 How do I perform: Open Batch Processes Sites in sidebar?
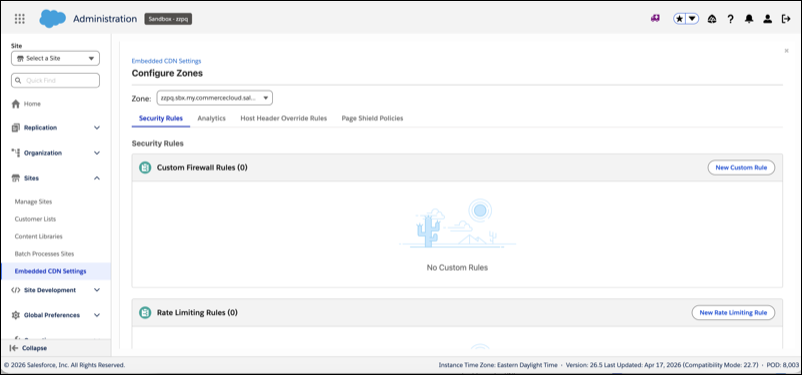click(x=44, y=254)
